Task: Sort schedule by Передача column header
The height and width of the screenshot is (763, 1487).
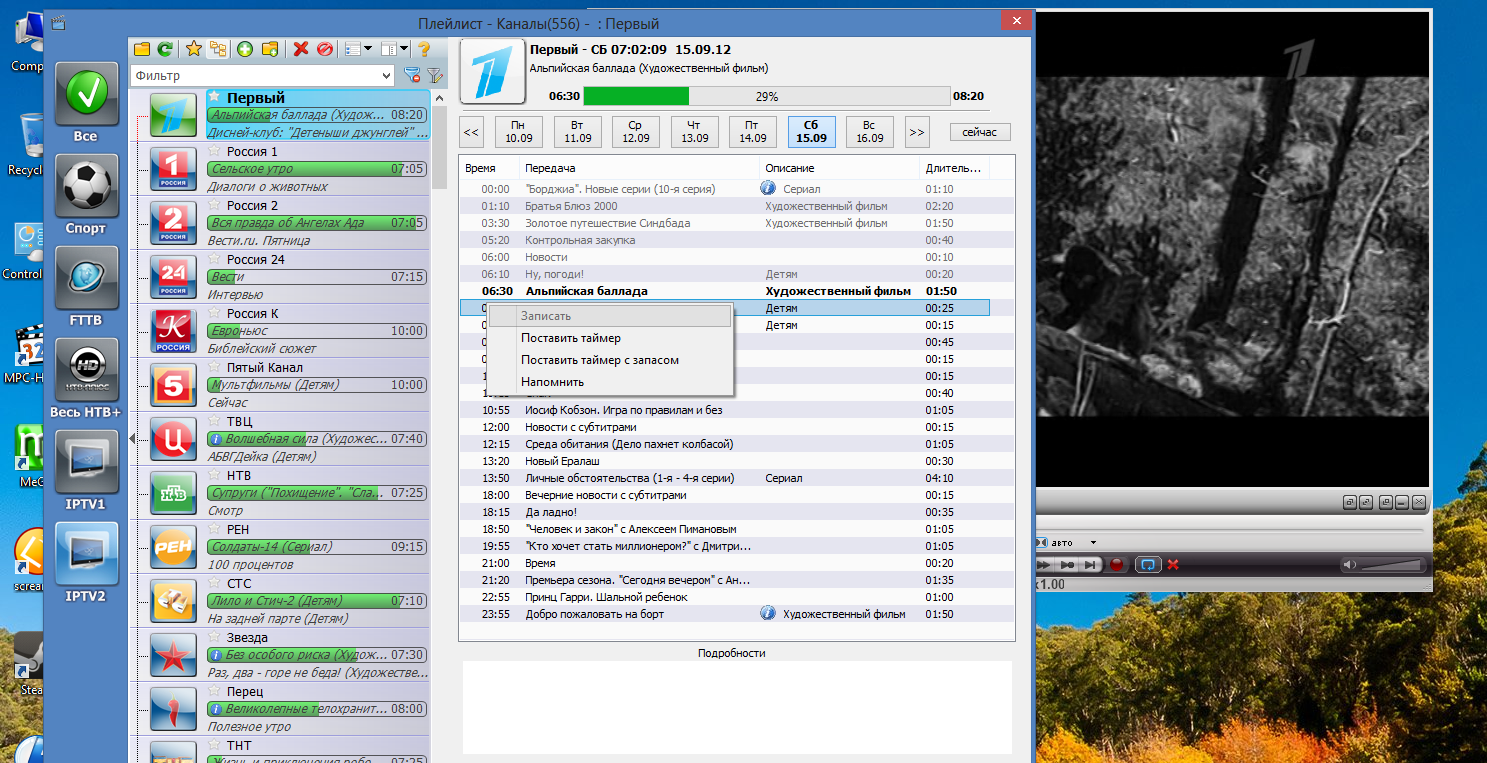Action: (x=640, y=168)
